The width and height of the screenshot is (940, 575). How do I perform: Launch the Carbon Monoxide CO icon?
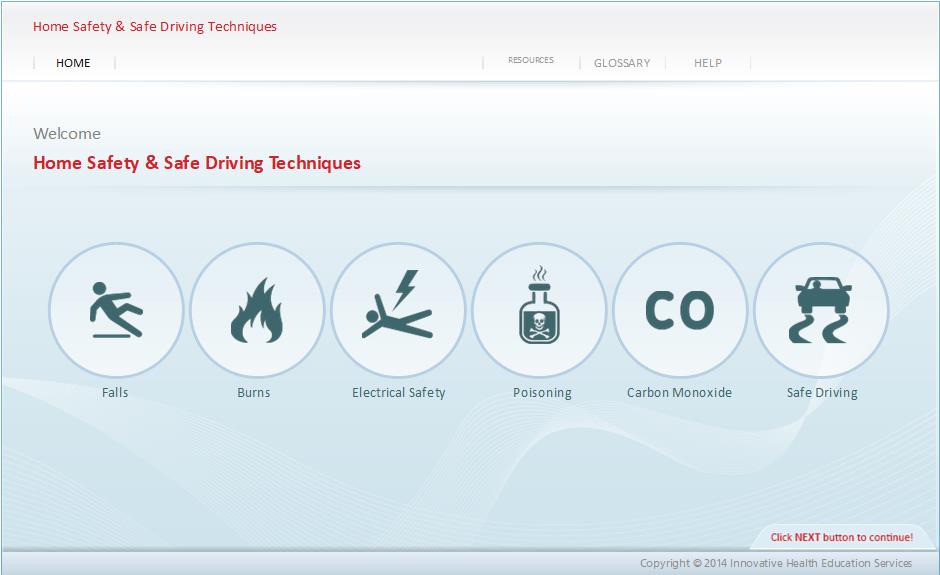pos(680,310)
